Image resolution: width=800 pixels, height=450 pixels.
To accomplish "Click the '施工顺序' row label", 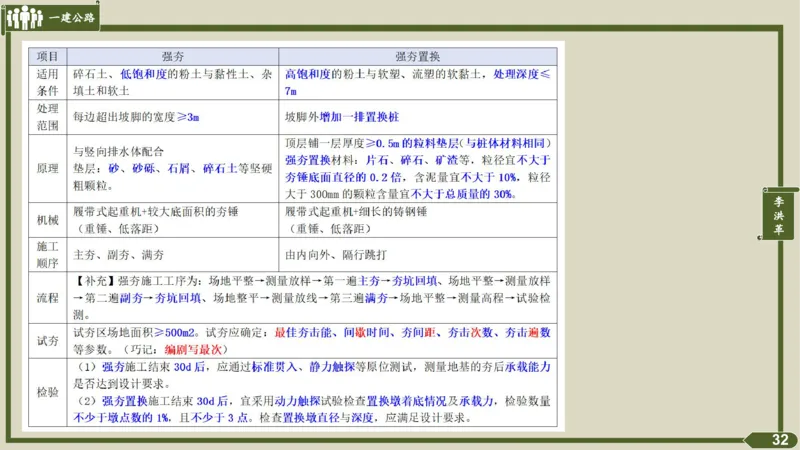I will point(47,255).
